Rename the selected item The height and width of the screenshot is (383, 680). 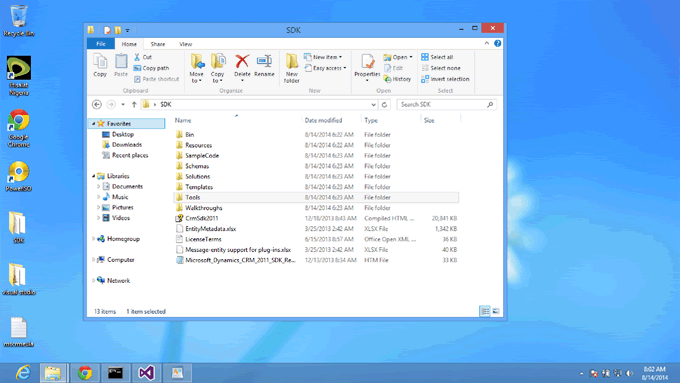(264, 66)
